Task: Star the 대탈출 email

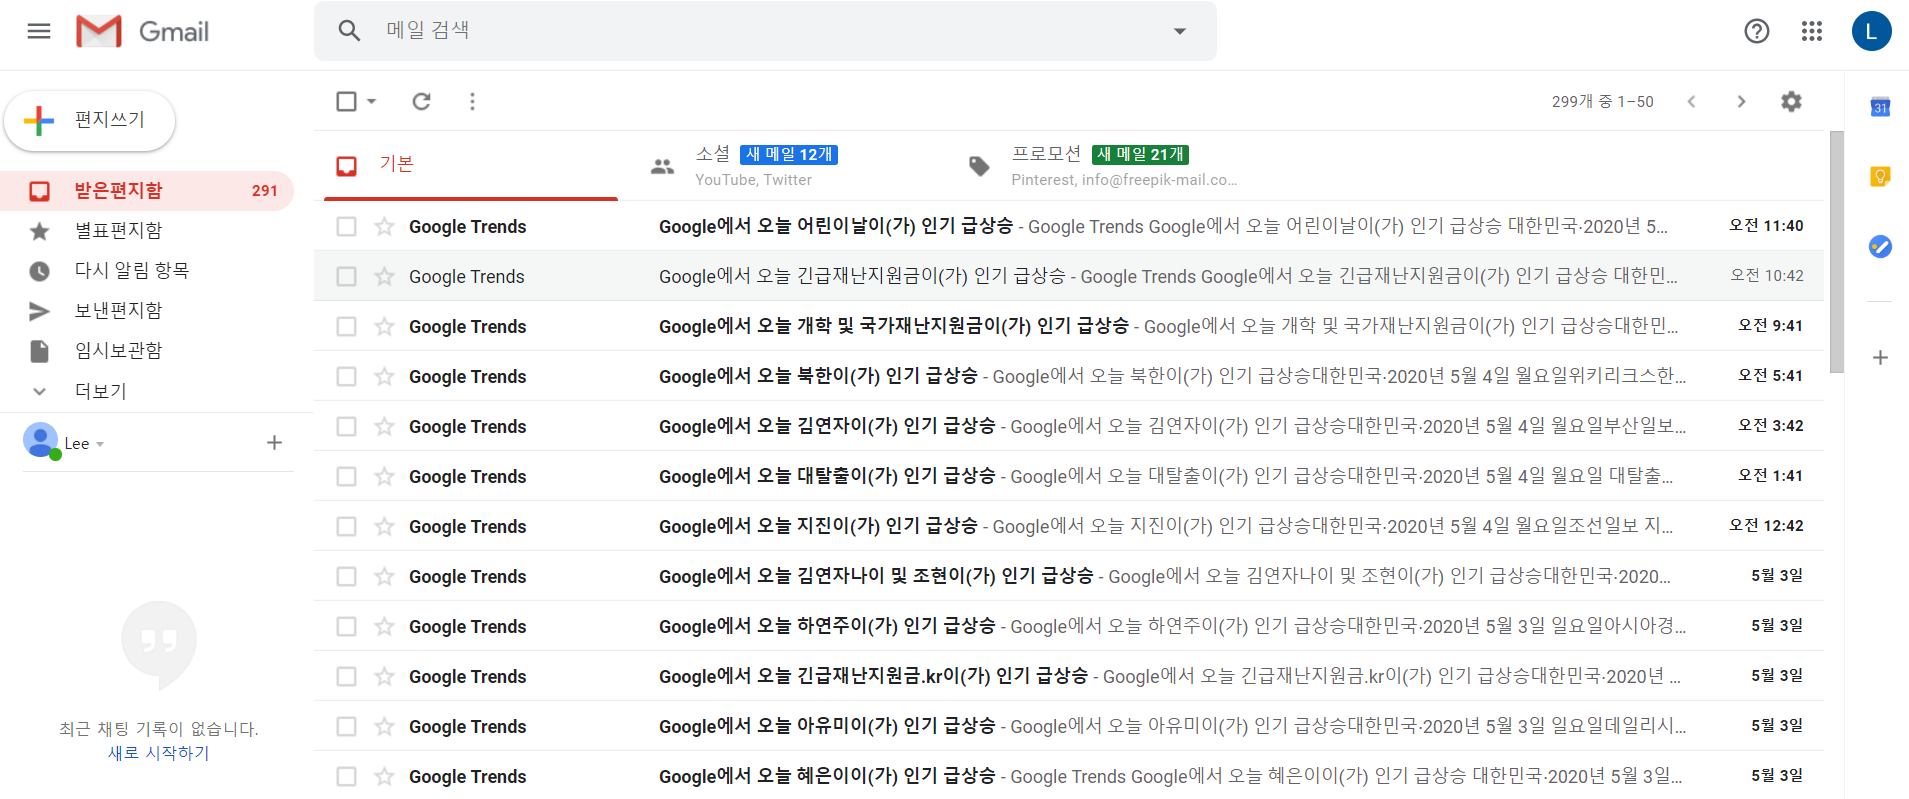Action: 384,476
